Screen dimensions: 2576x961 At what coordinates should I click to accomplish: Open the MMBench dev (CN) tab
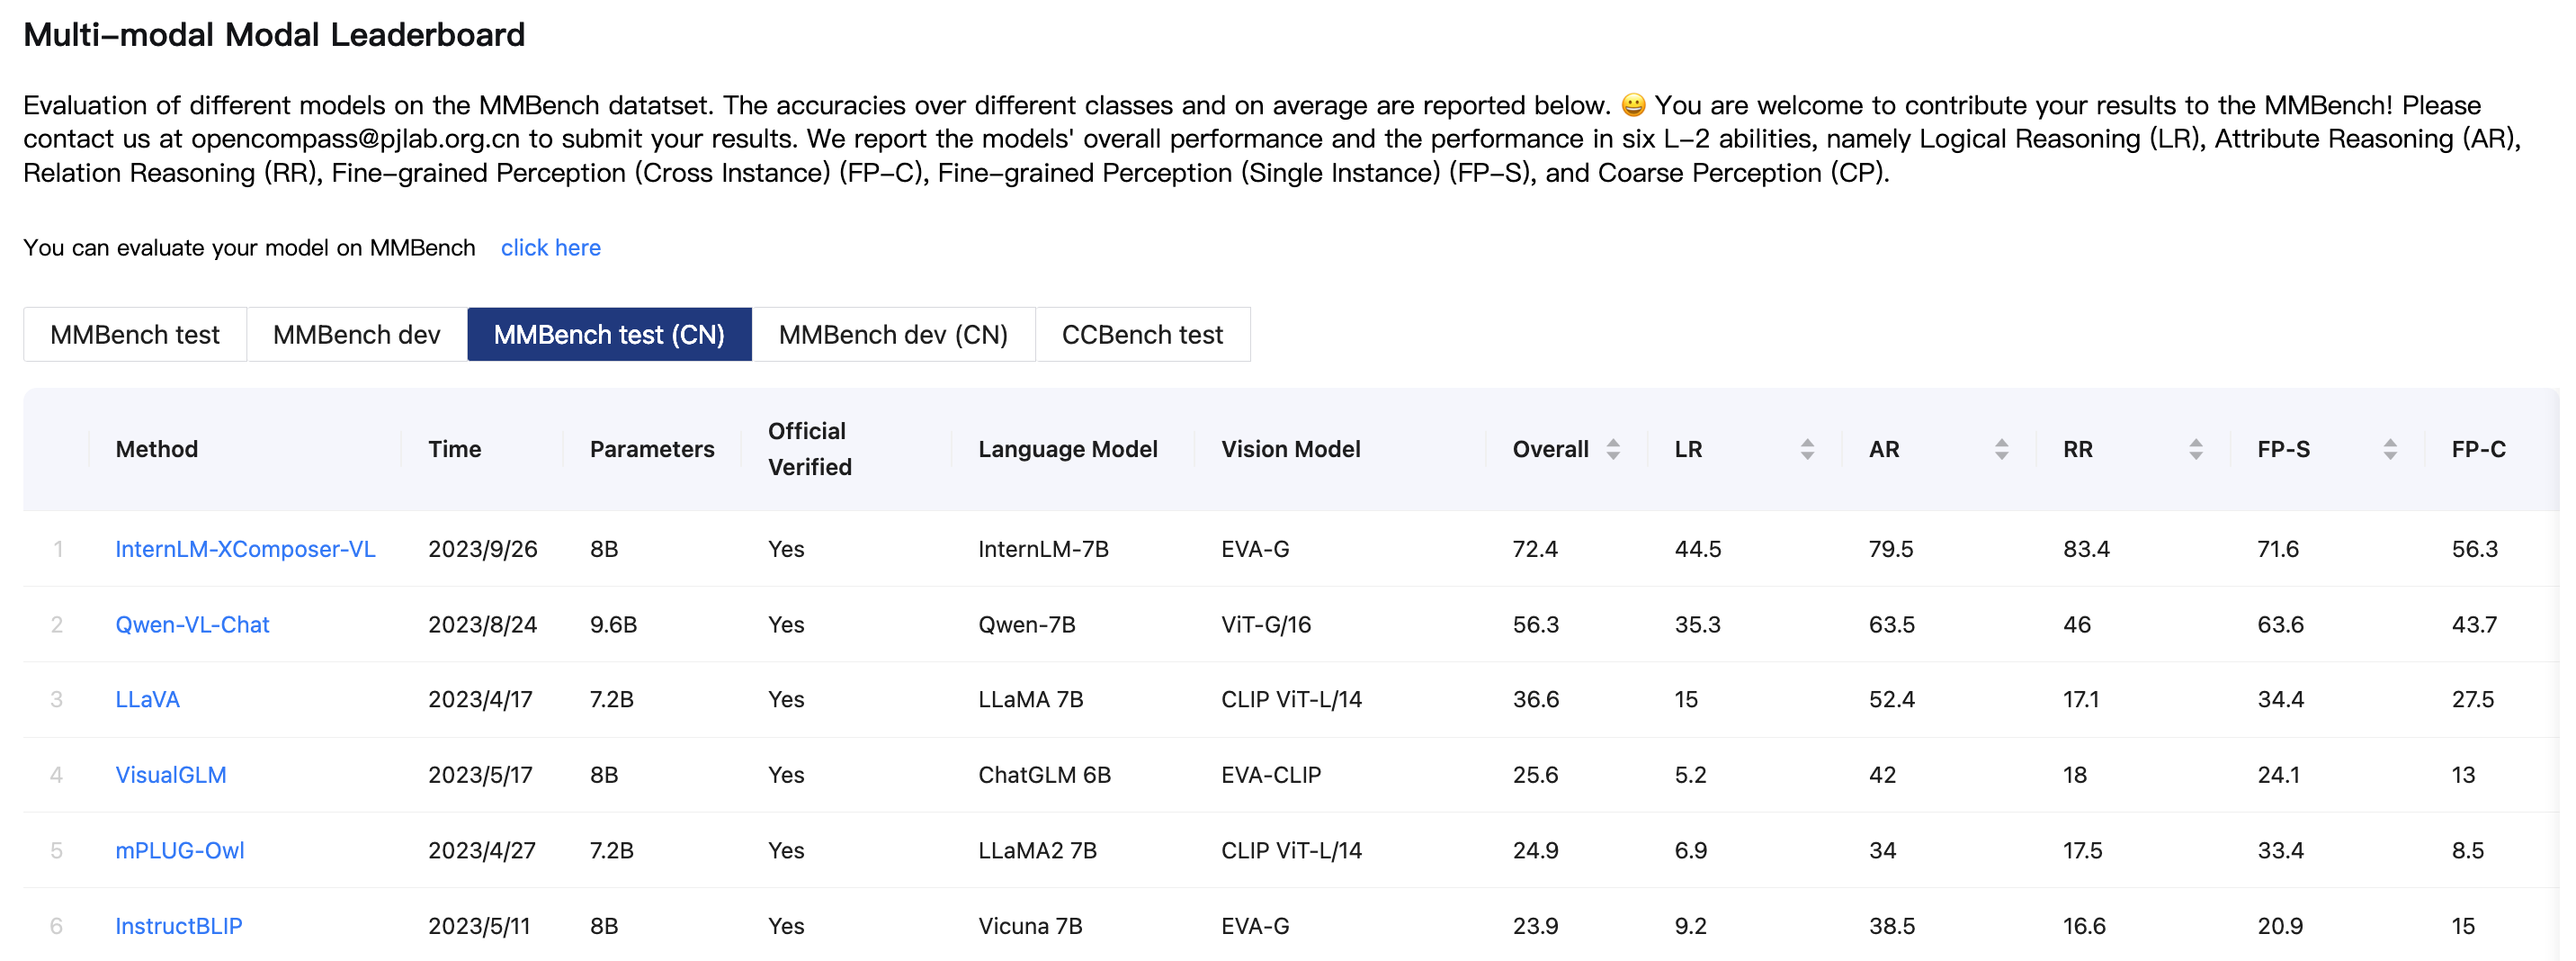pyautogui.click(x=893, y=335)
